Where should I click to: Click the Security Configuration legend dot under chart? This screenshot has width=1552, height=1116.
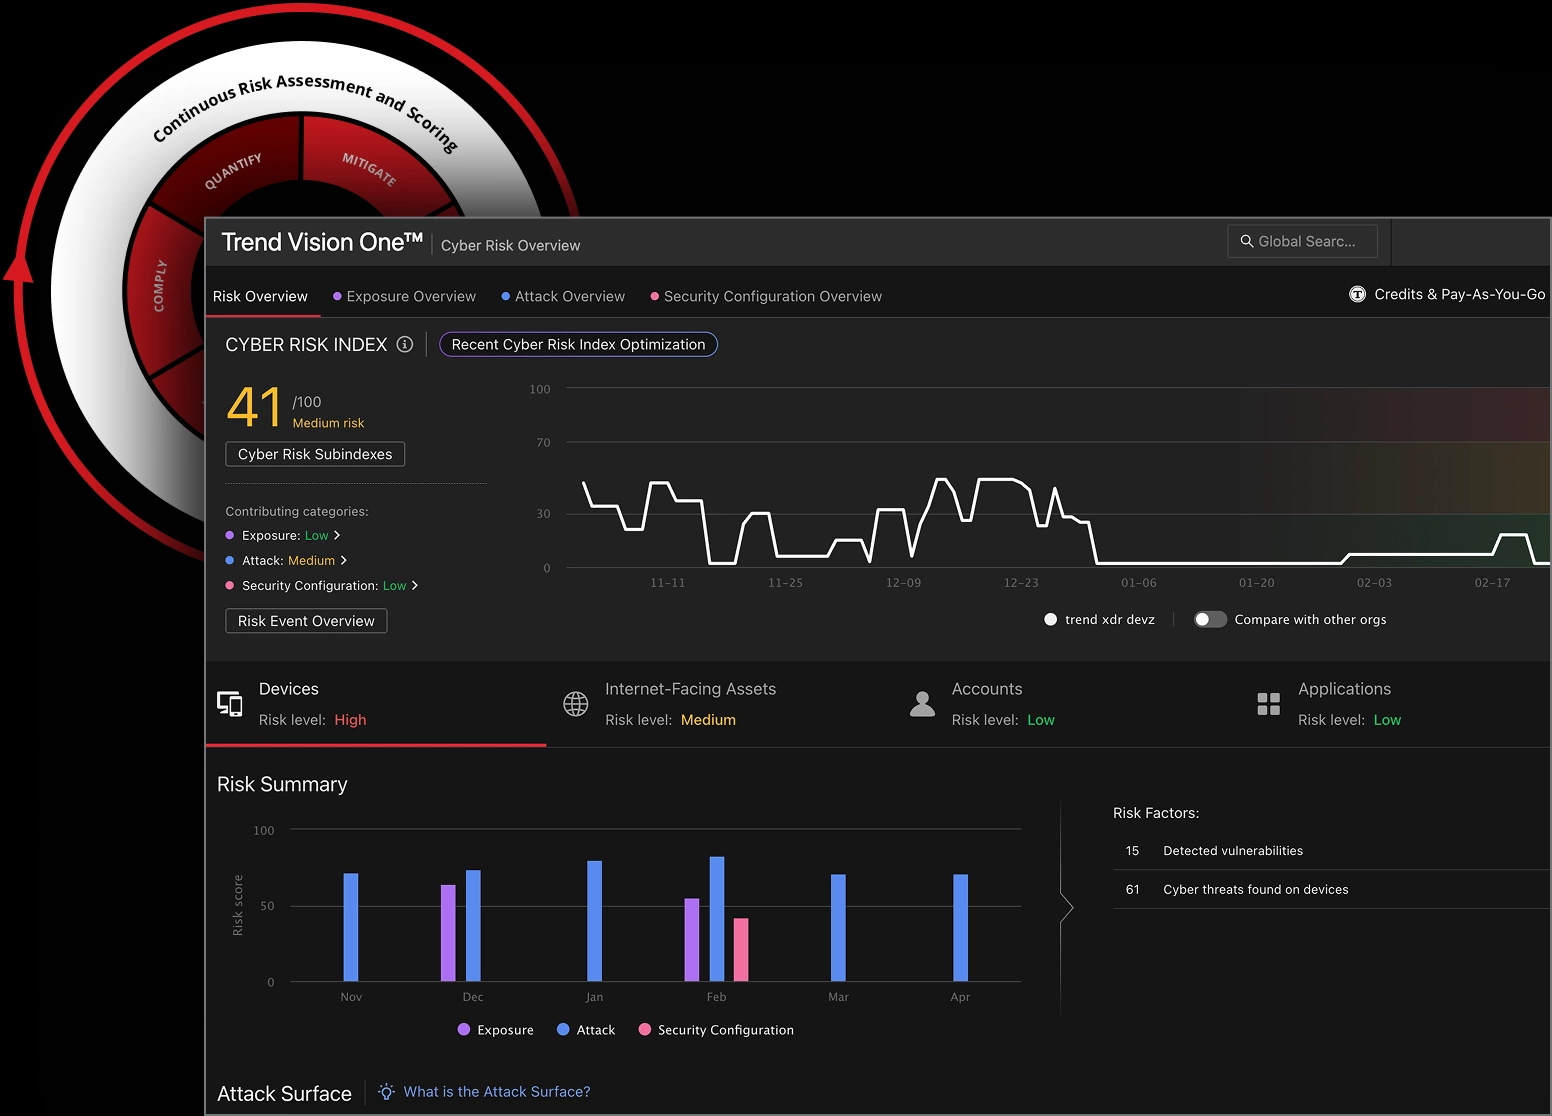click(x=645, y=1029)
